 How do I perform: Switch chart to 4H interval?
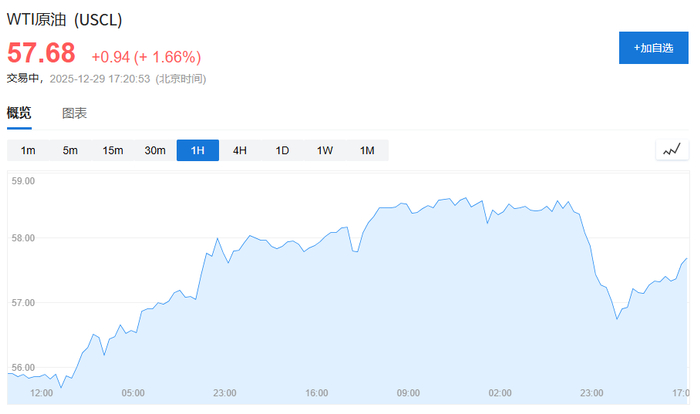click(x=240, y=151)
